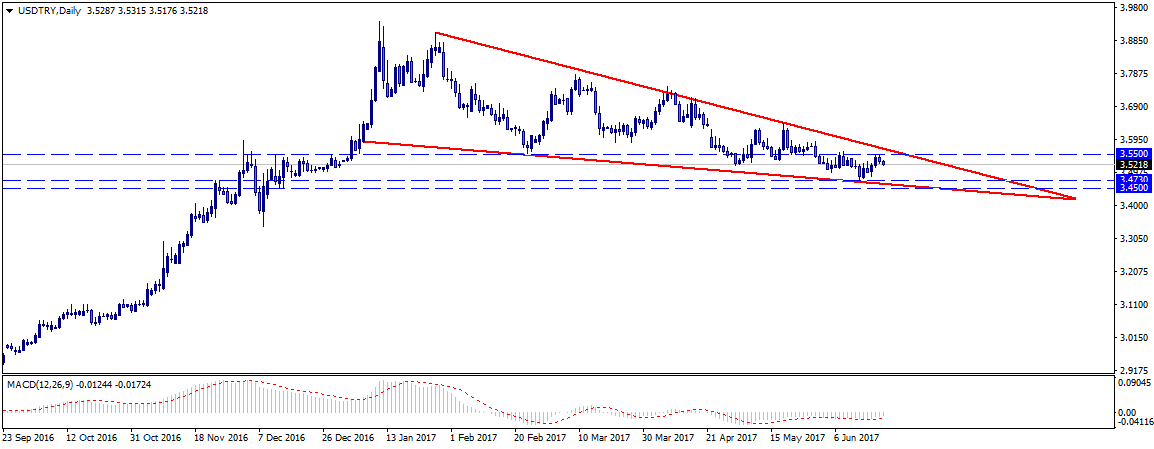The width and height of the screenshot is (1154, 449).
Task: Select the MACD 0.09045 scale label
Action: coord(1133,382)
